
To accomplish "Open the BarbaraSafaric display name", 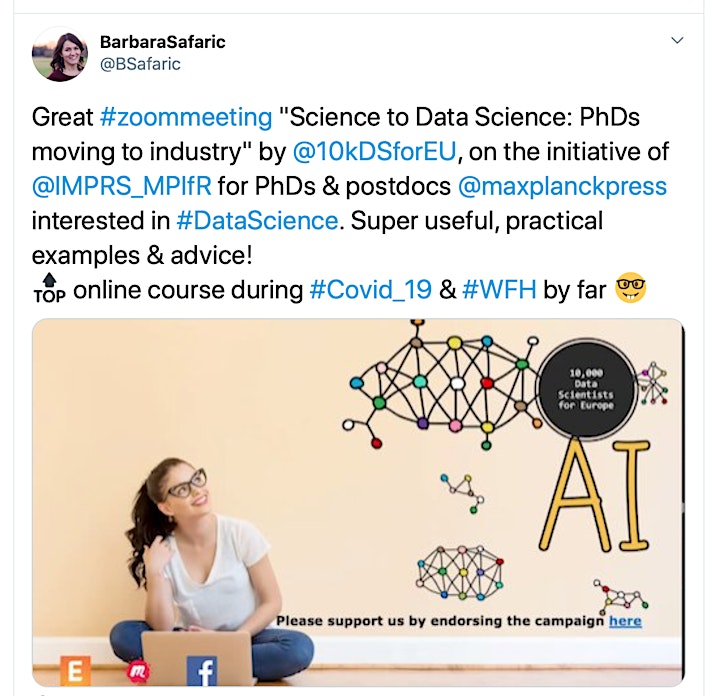I will tap(163, 42).
